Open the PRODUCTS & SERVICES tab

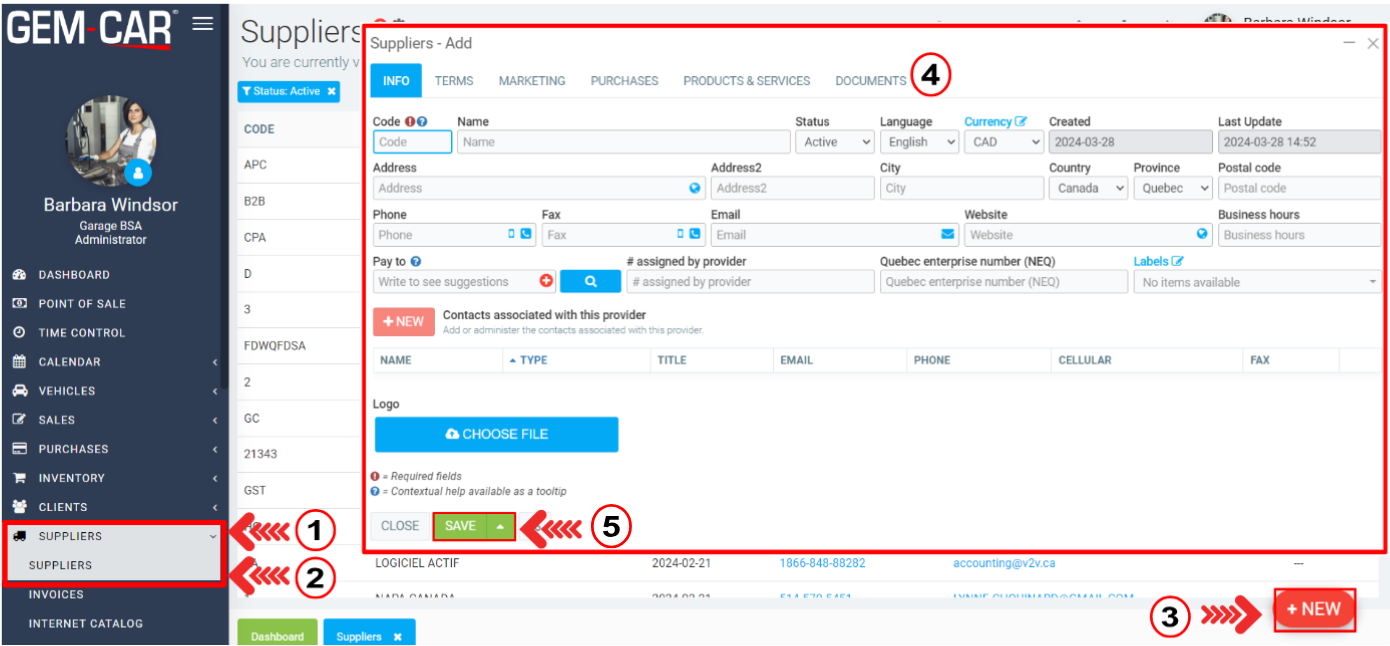click(746, 81)
